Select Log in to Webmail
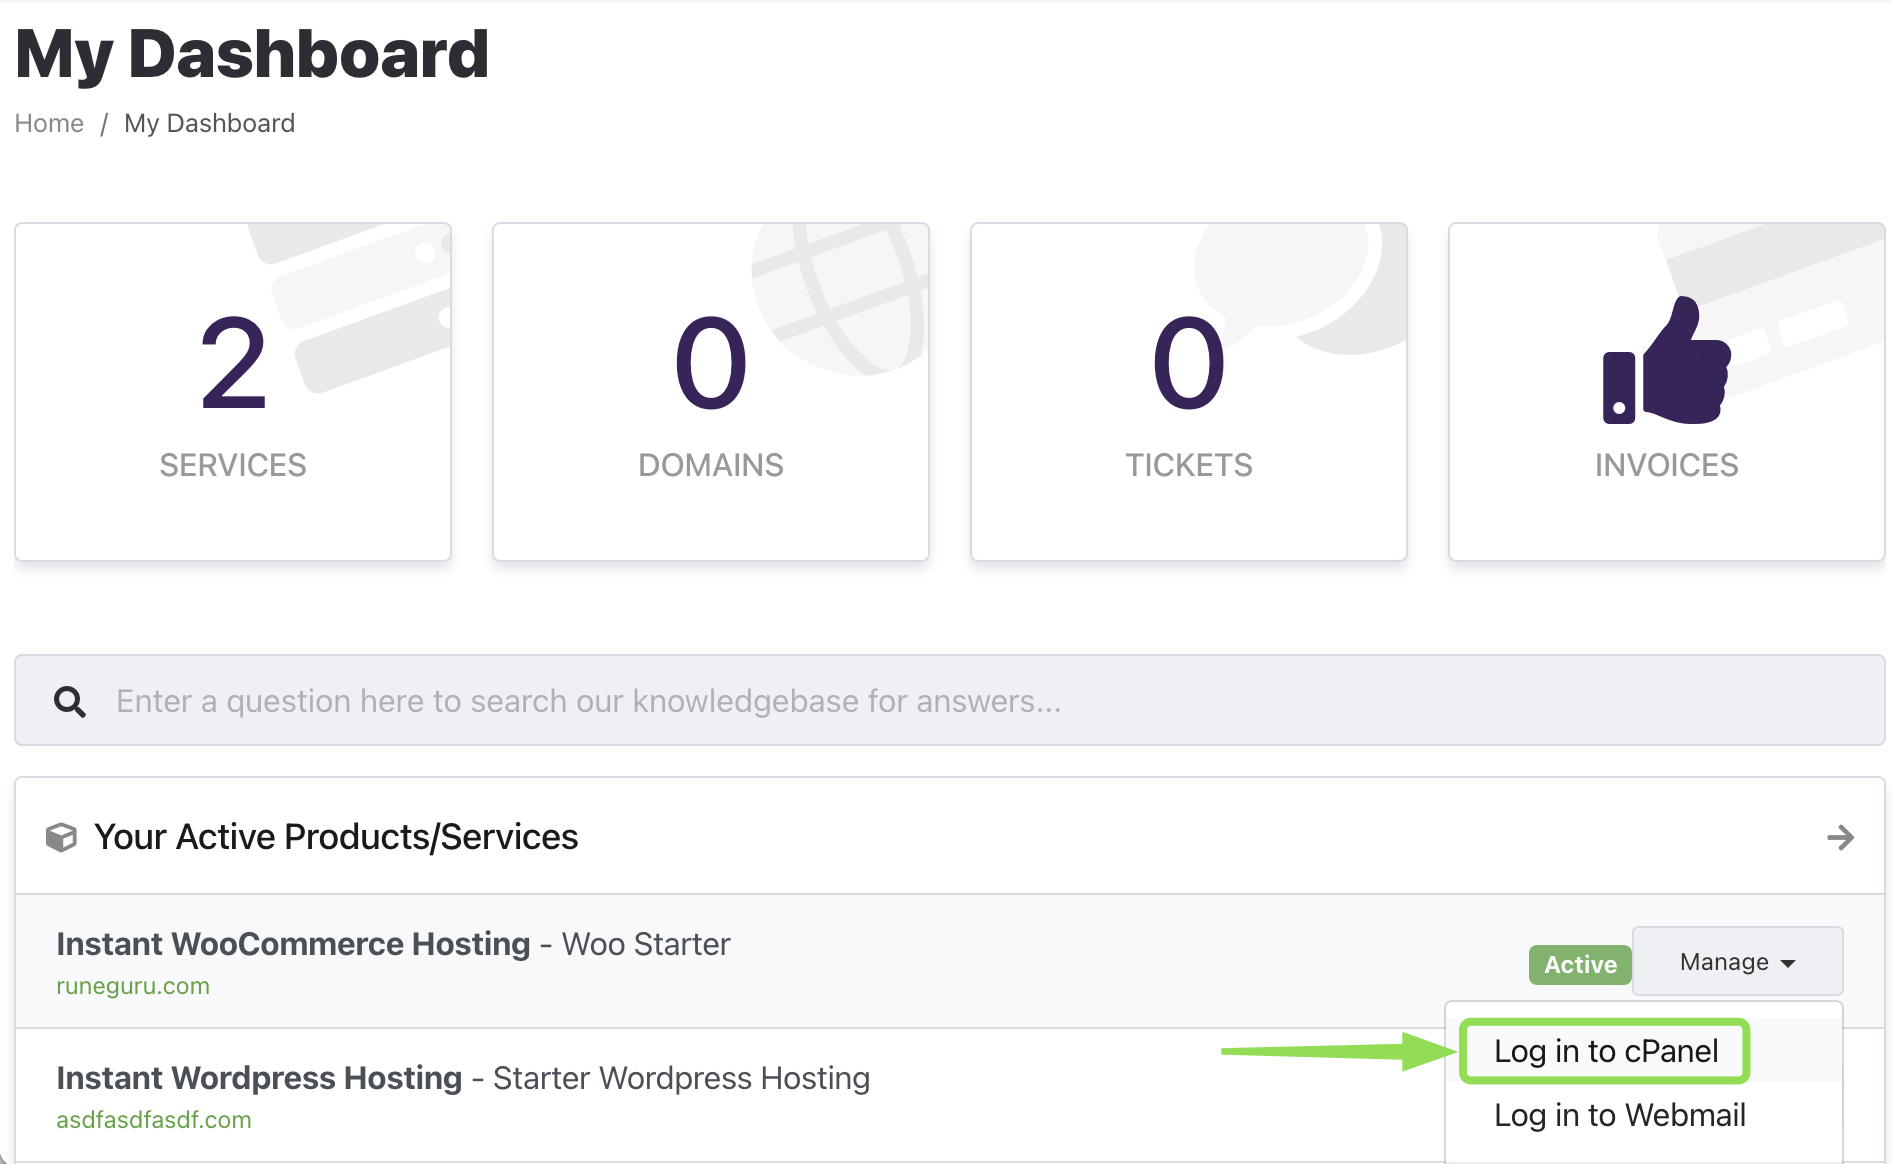 (x=1619, y=1115)
